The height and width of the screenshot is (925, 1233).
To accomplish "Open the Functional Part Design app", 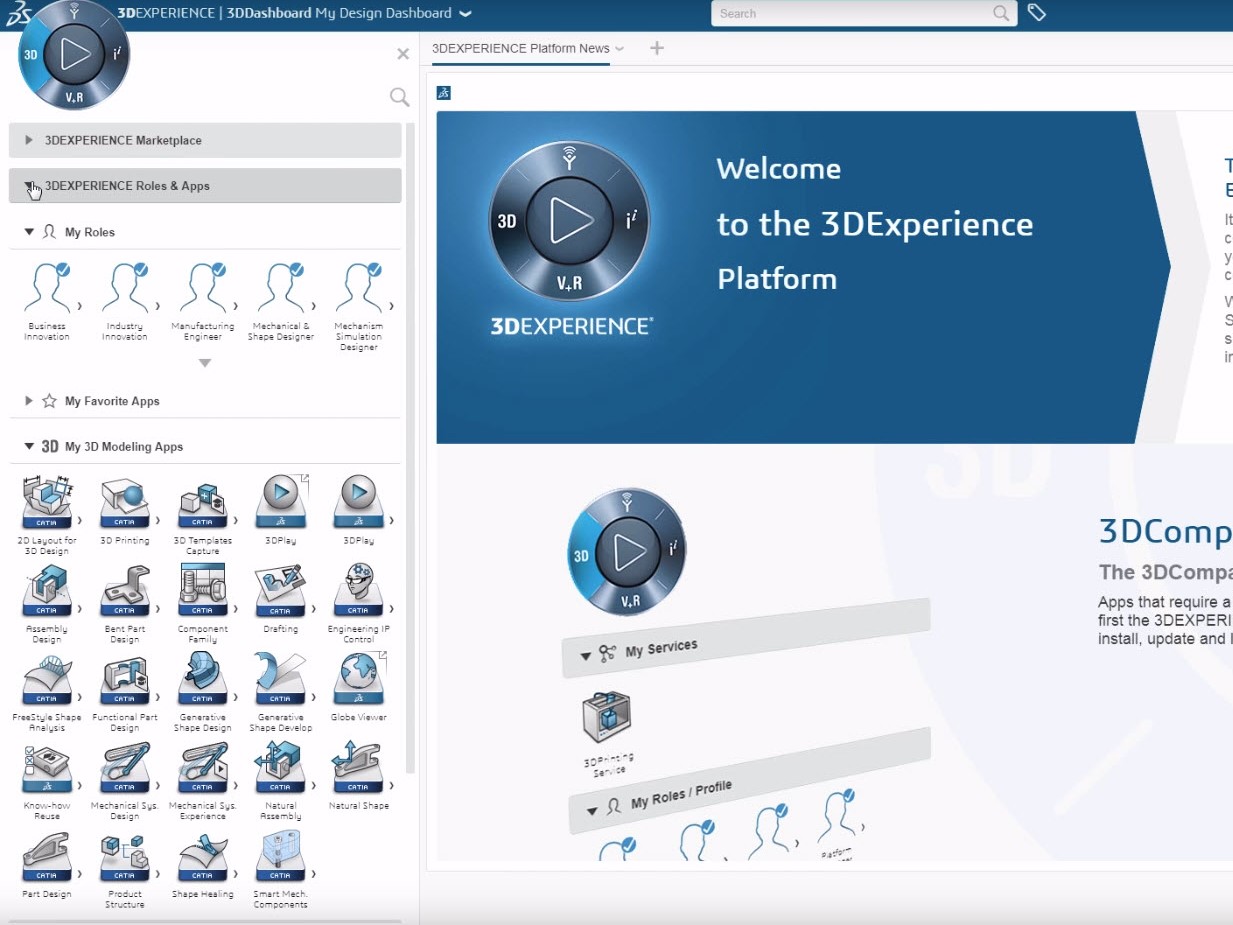I will [125, 679].
